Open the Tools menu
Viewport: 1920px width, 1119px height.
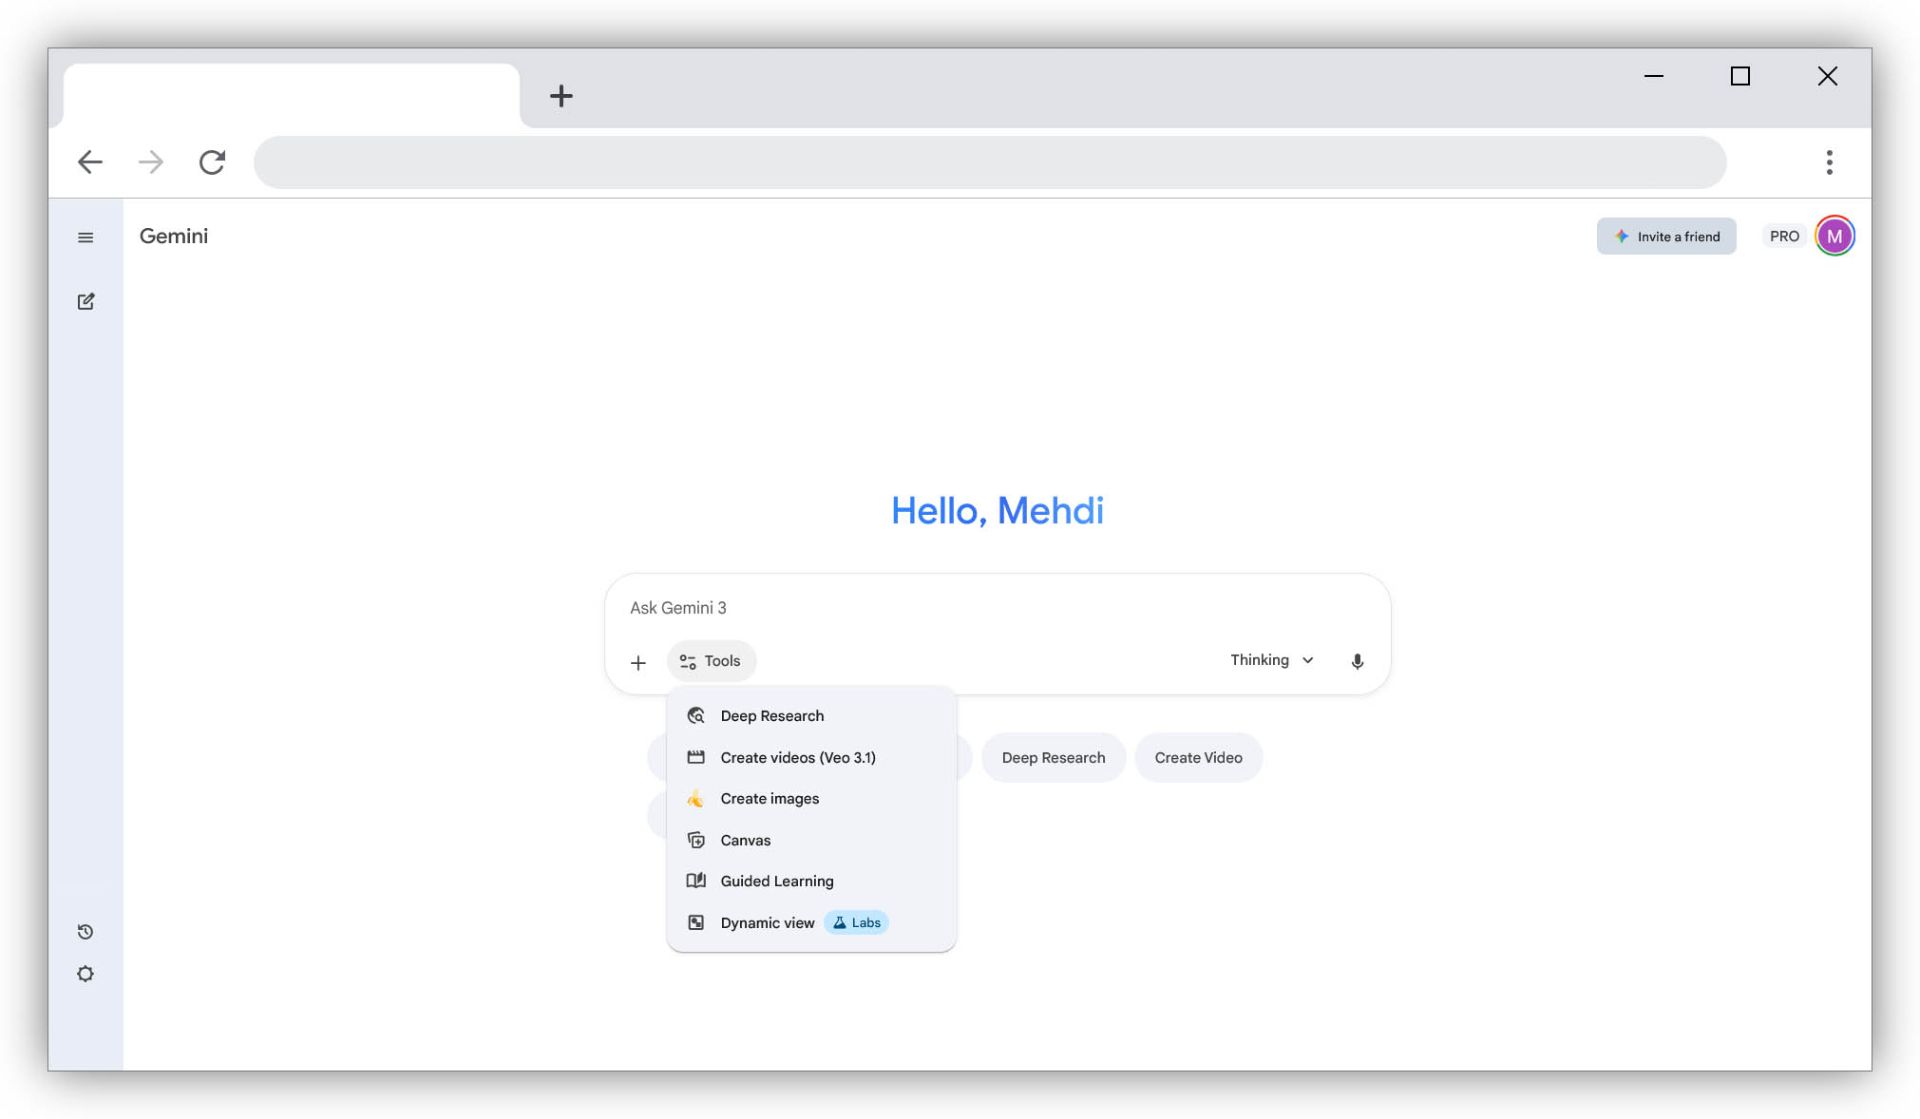(x=711, y=660)
